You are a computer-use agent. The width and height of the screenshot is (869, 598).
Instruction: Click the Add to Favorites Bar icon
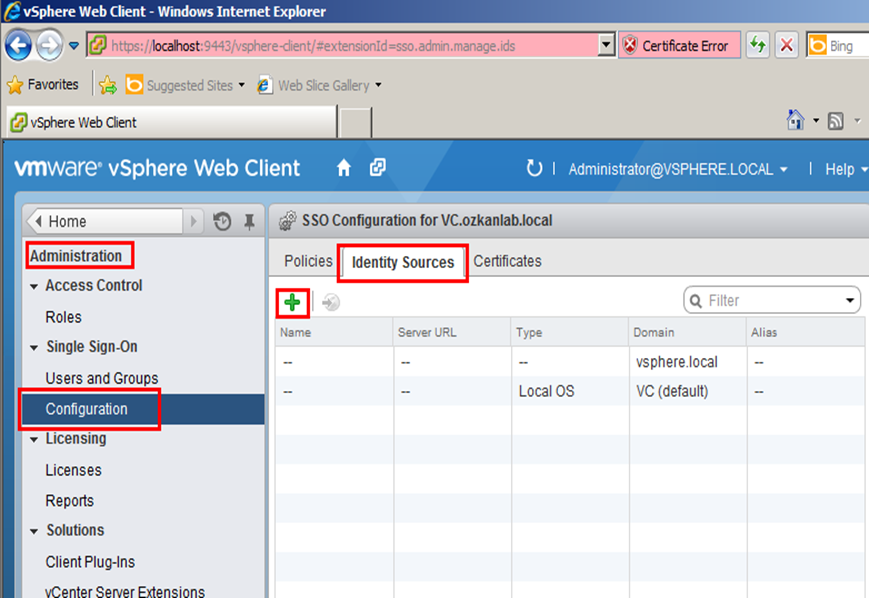(x=108, y=85)
